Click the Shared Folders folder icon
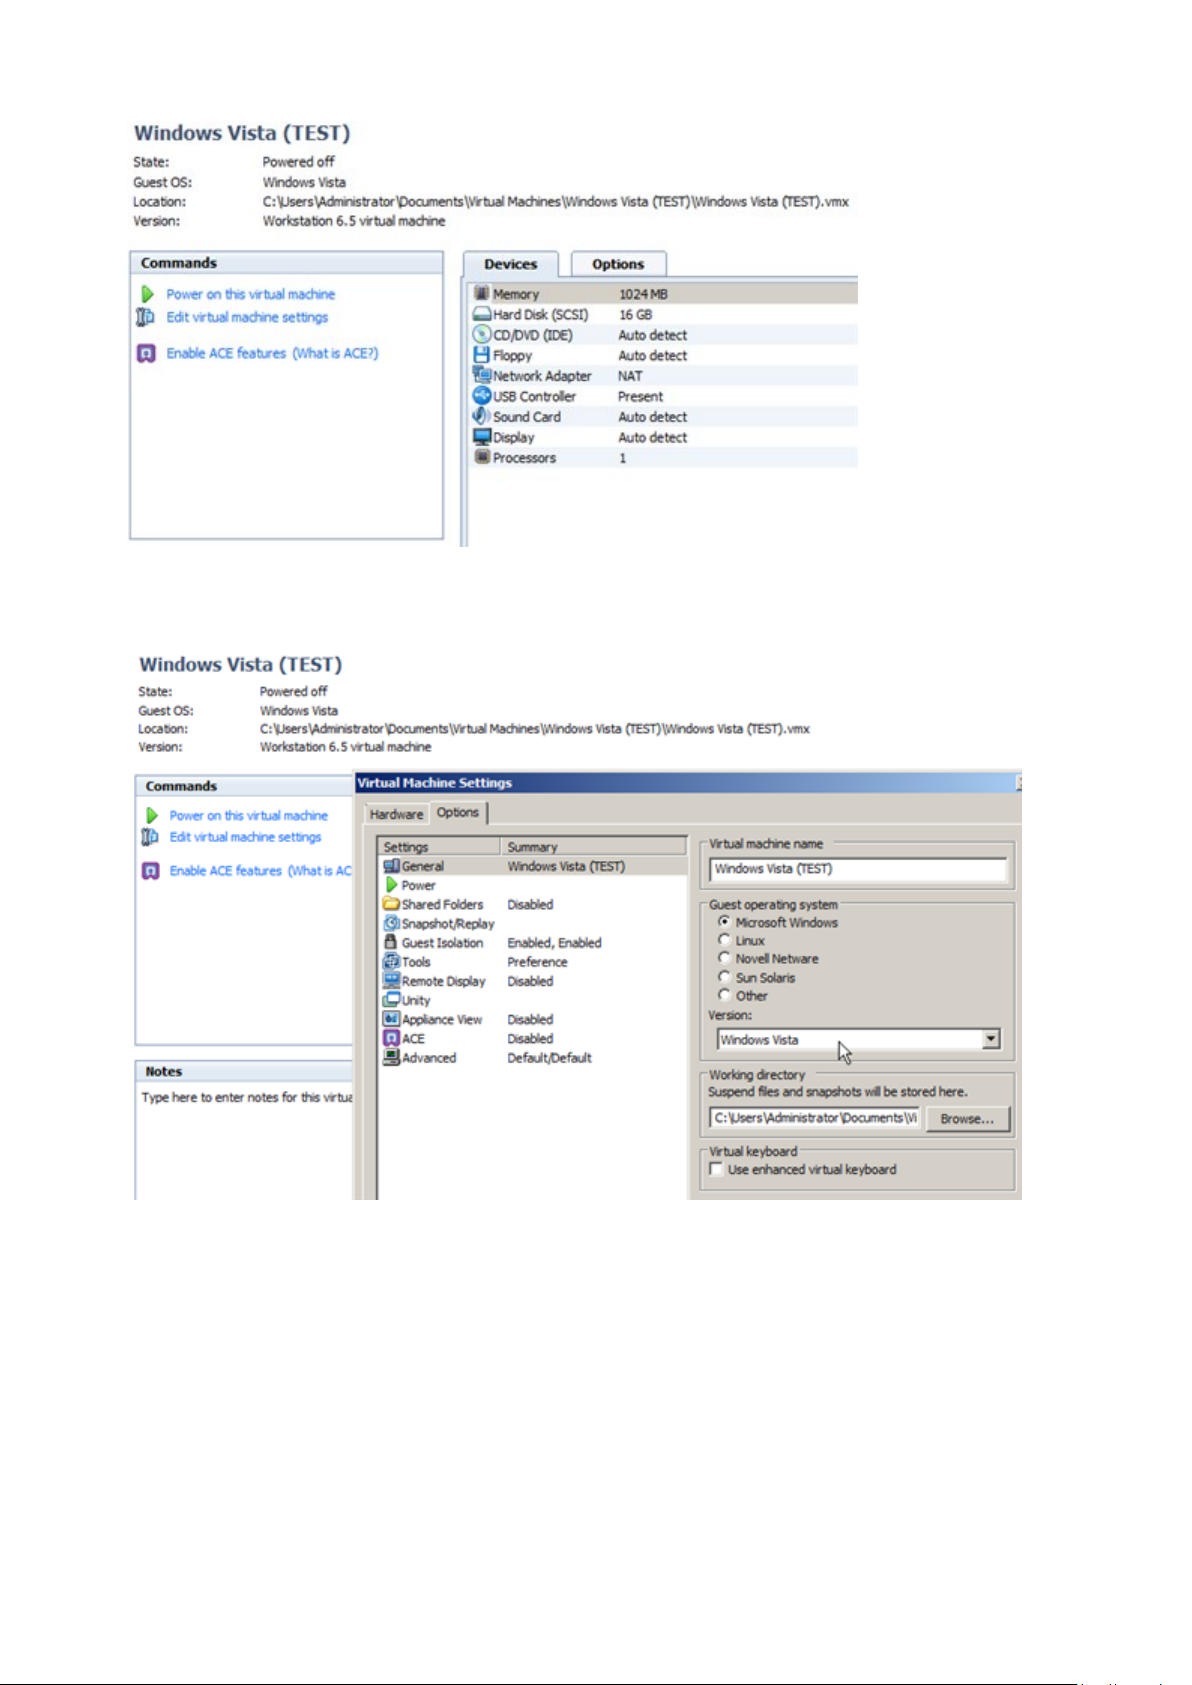Image resolution: width=1192 pixels, height=1685 pixels. [392, 904]
